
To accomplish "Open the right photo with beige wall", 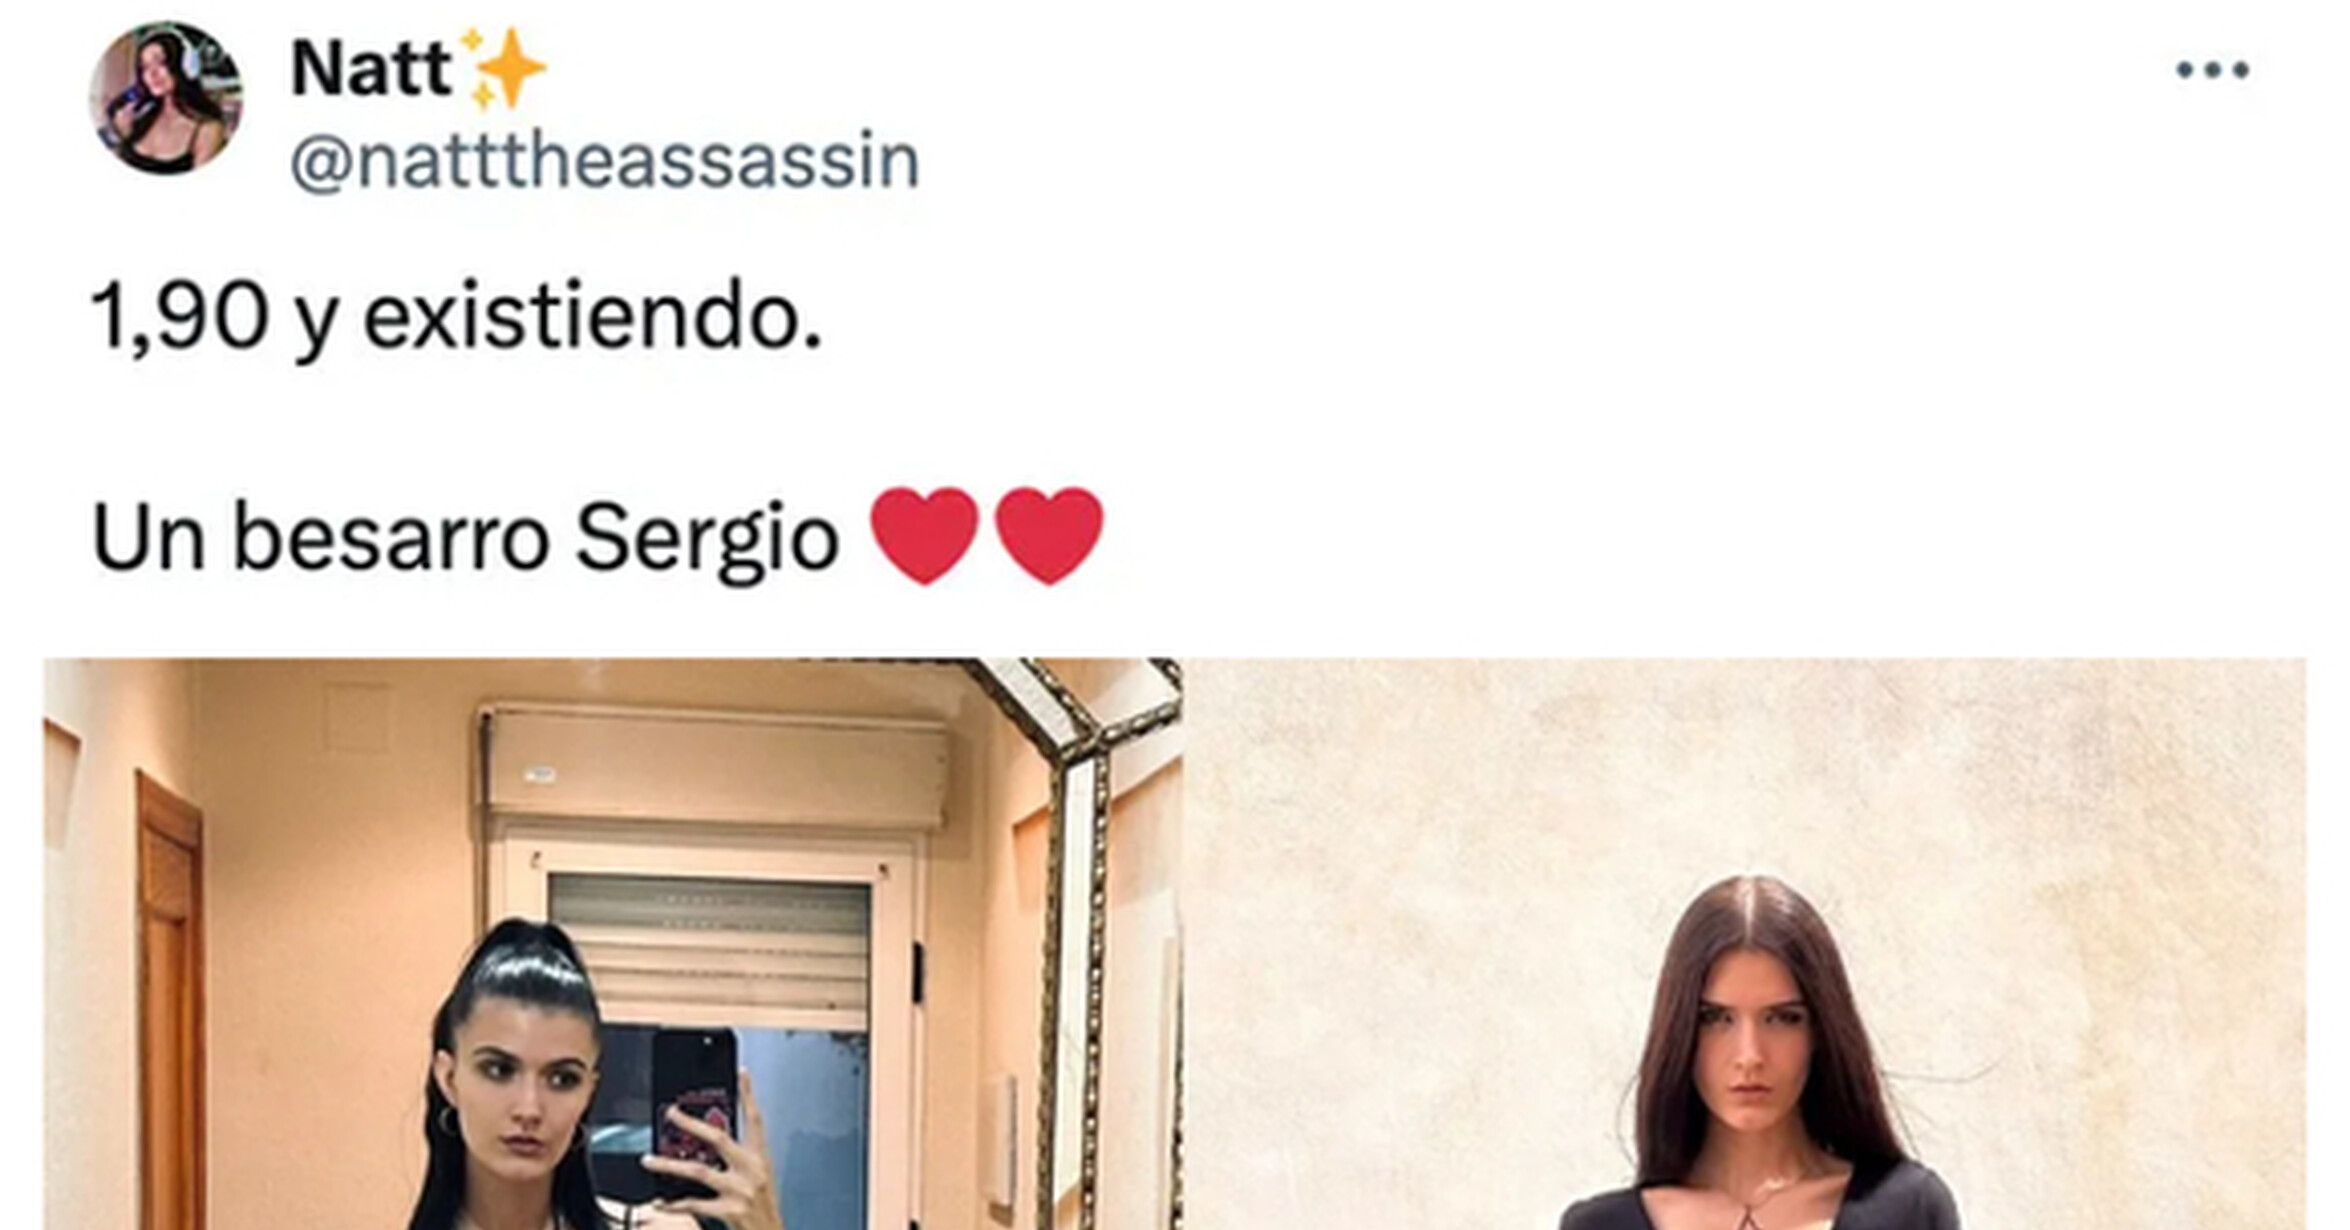I will pyautogui.click(x=1745, y=944).
